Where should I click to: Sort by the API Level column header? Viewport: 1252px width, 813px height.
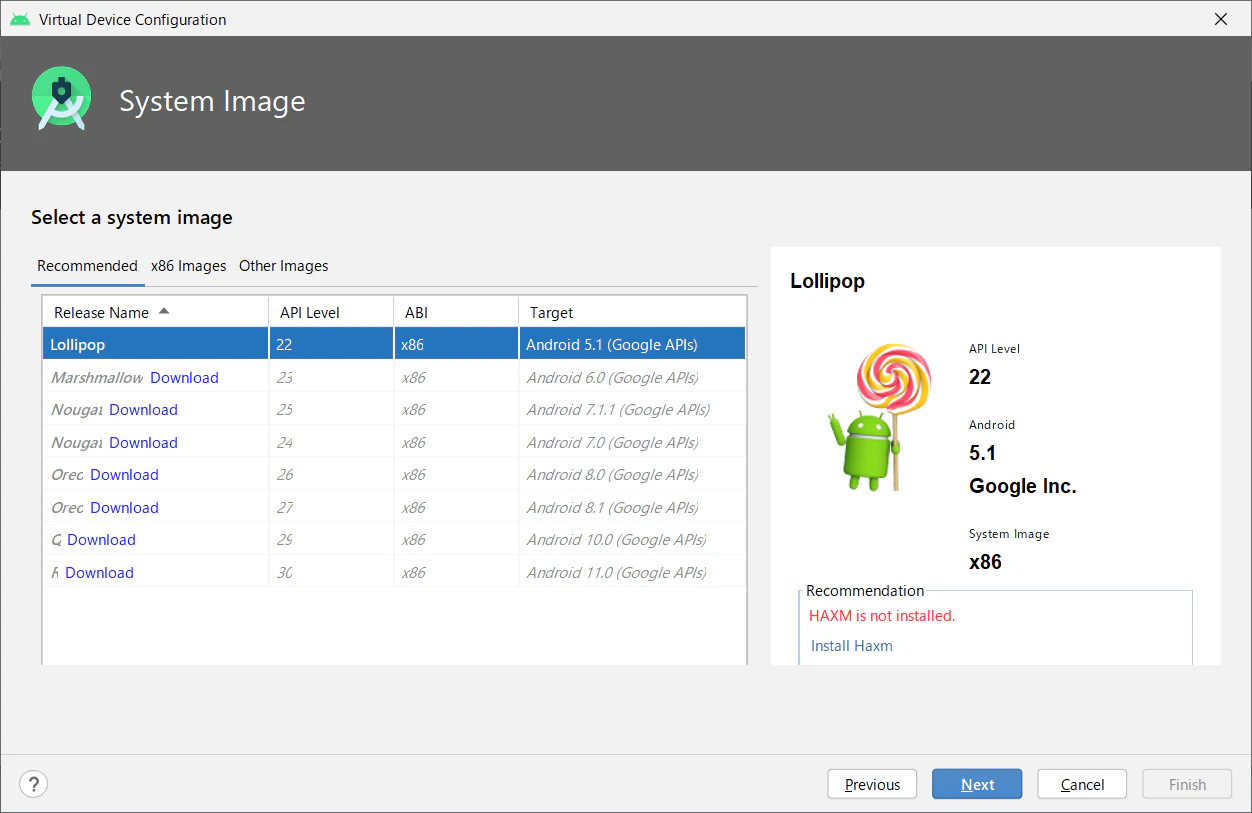(331, 312)
